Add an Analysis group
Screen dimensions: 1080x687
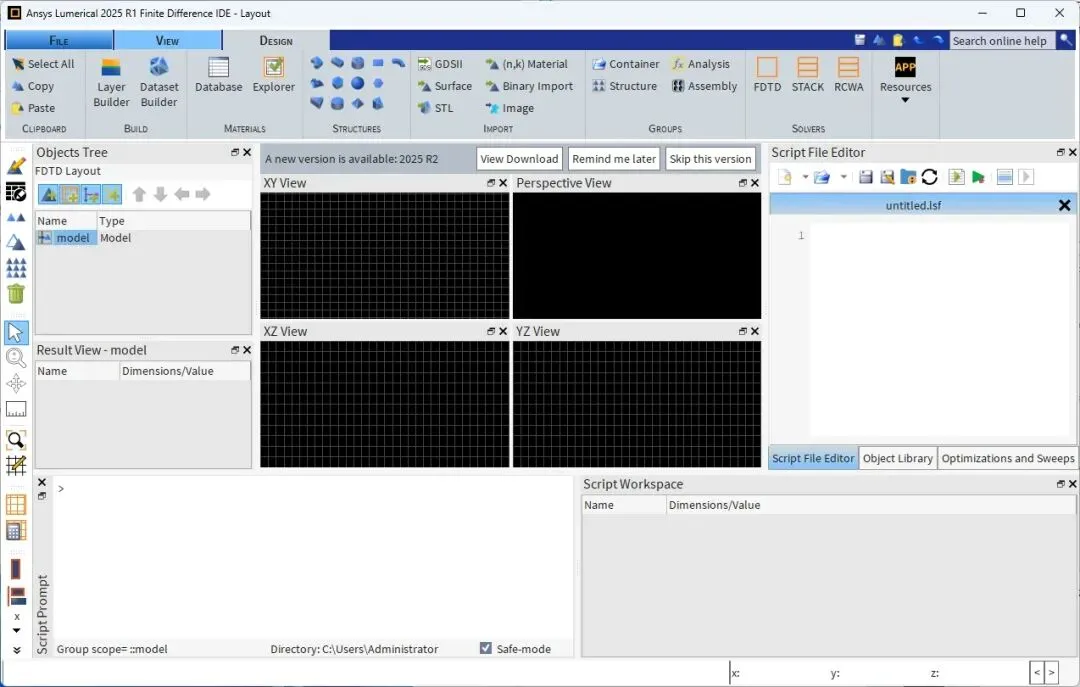(x=700, y=64)
